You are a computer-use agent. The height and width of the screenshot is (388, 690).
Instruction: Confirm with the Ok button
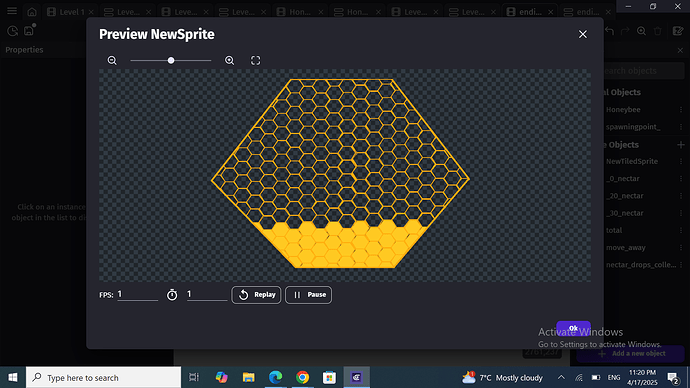(x=573, y=328)
